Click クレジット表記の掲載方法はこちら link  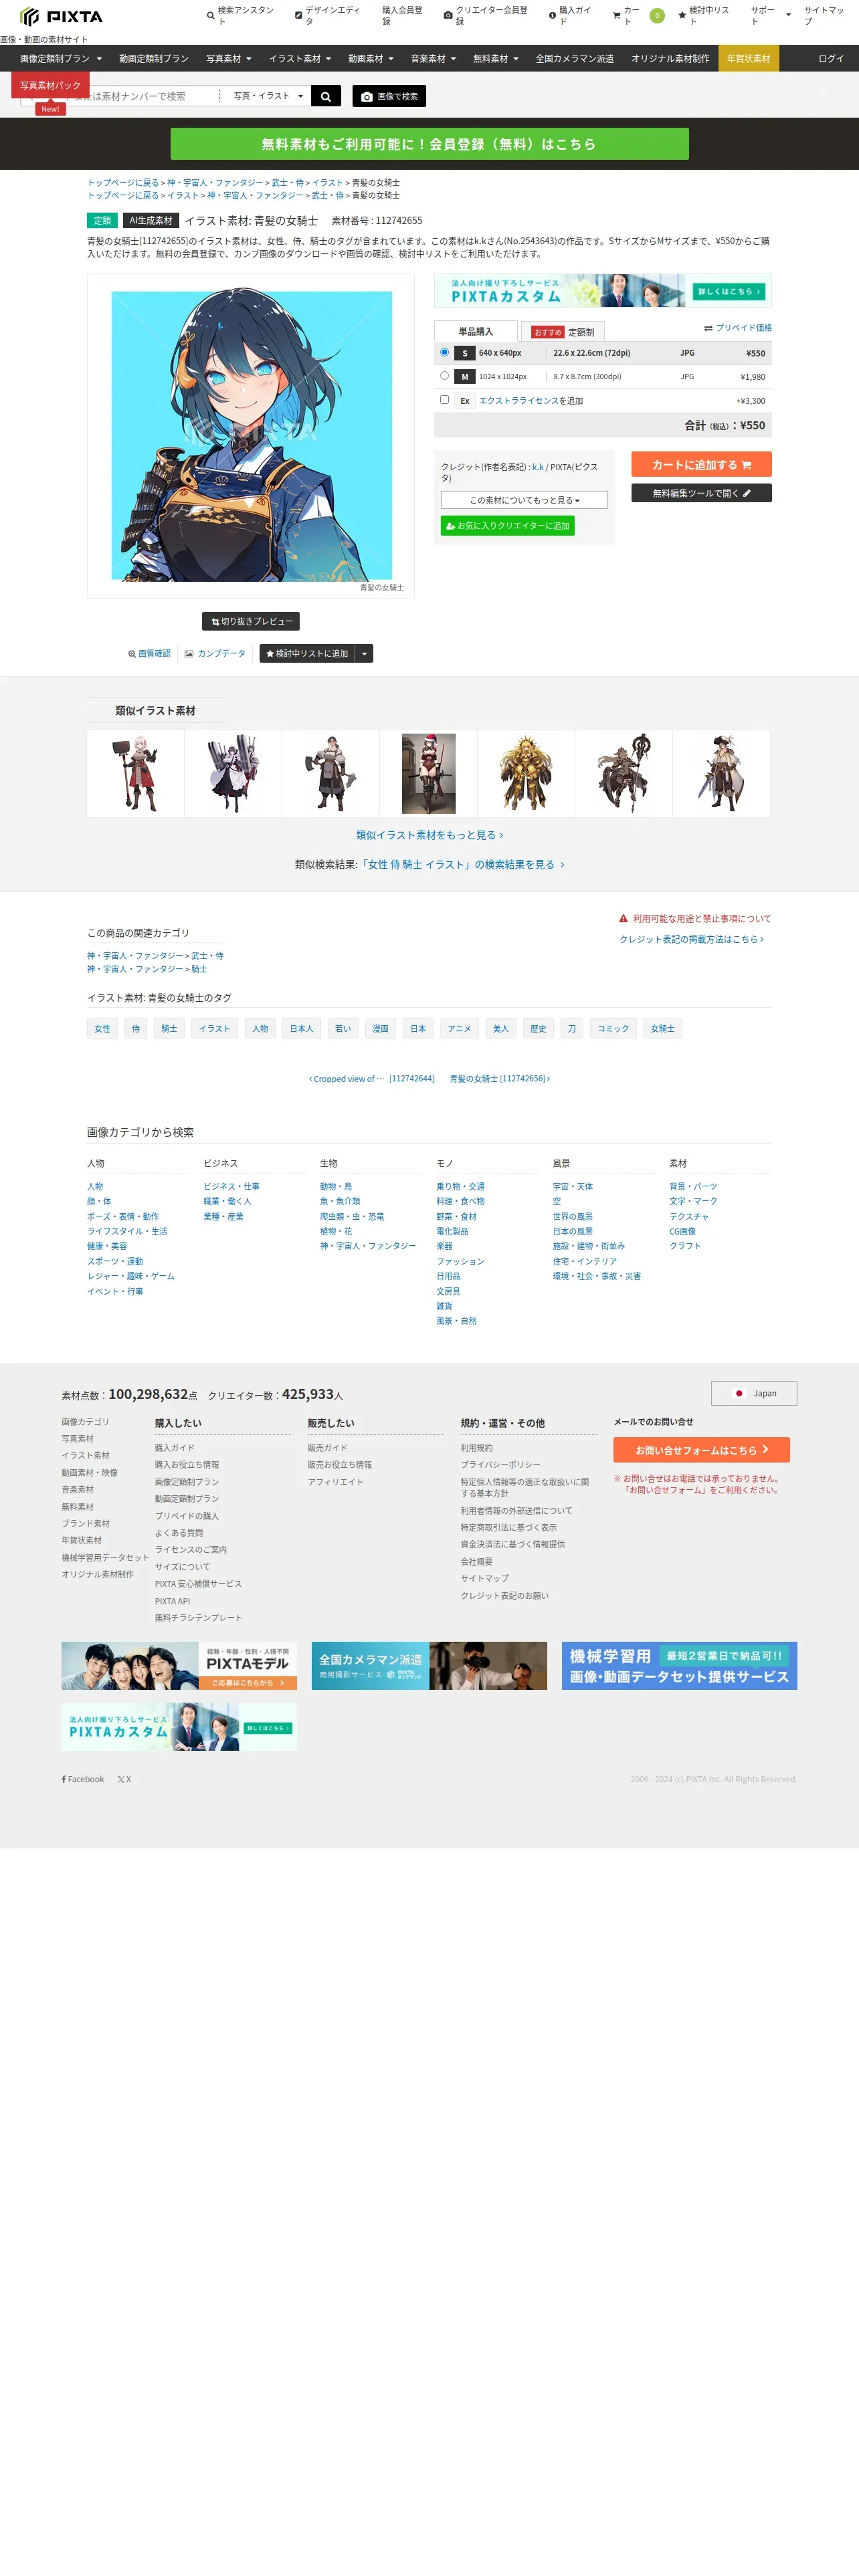click(x=691, y=939)
